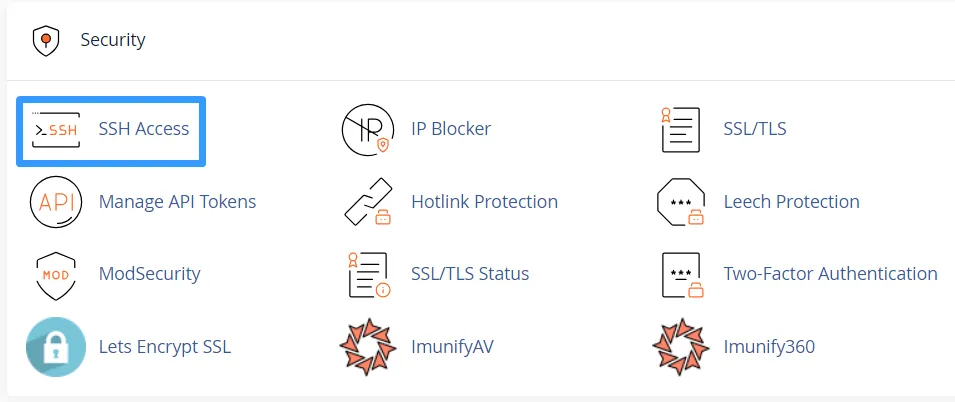Open the Two-Factor Authentication link

coord(830,274)
